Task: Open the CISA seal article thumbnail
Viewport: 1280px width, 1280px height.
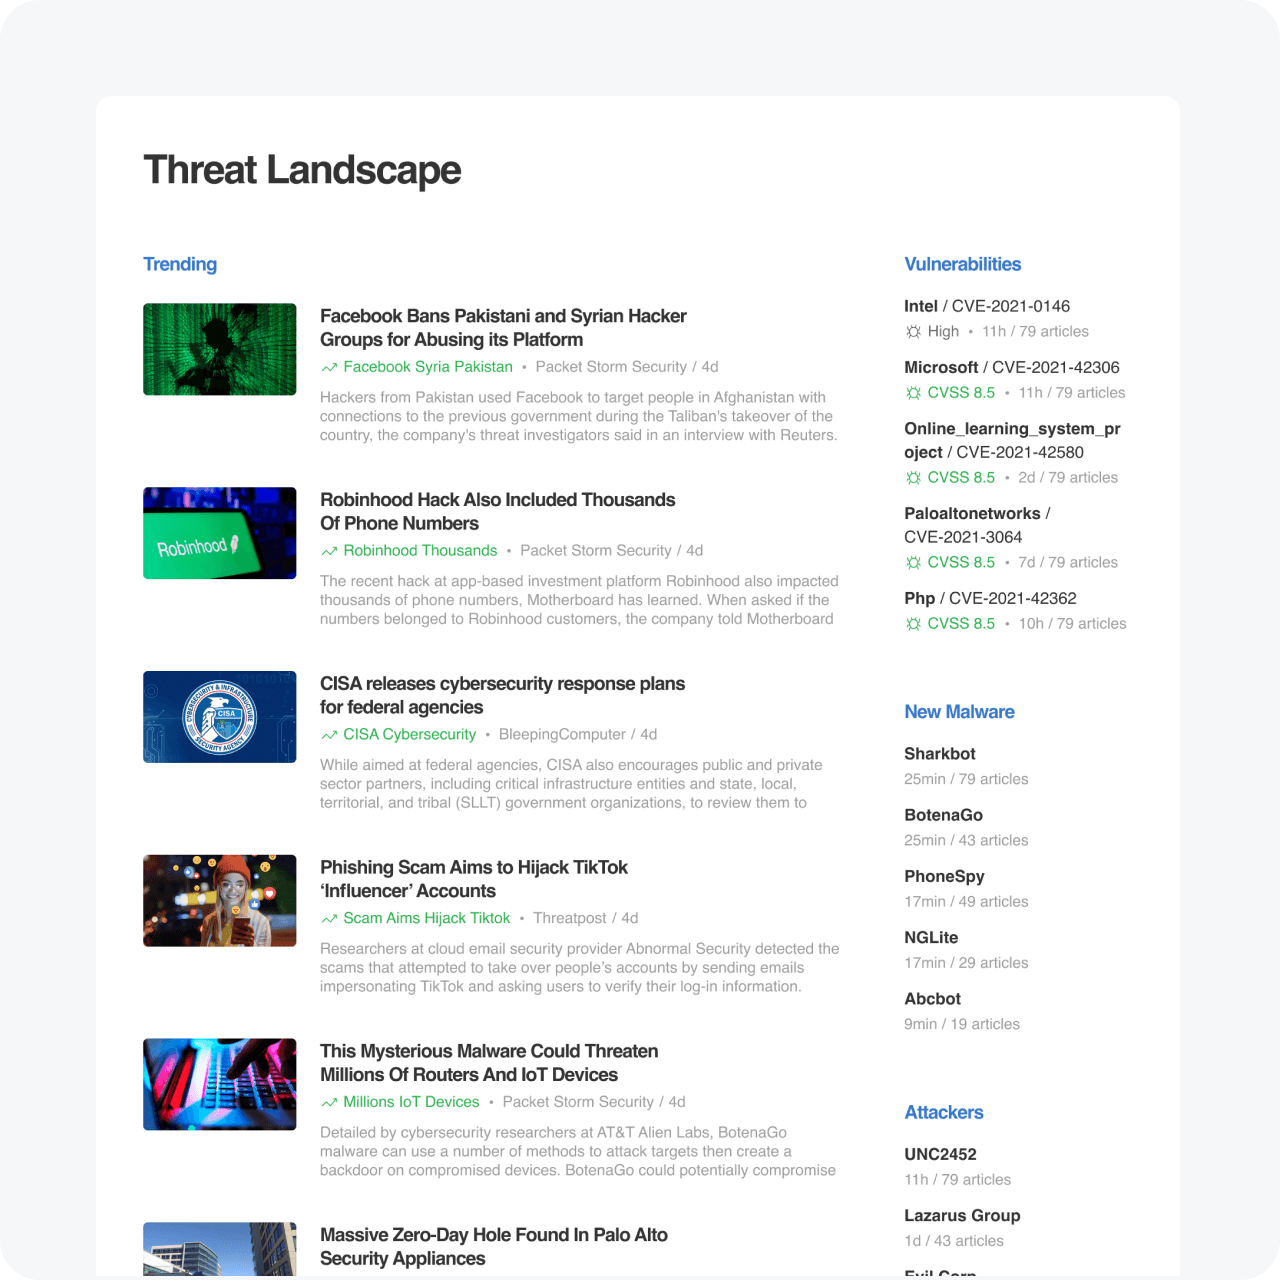Action: 220,717
